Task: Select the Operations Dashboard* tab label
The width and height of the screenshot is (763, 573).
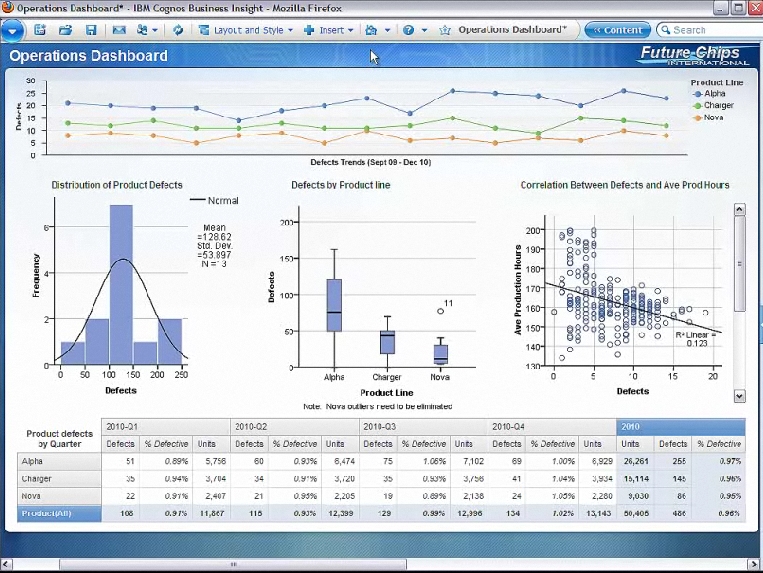Action: pyautogui.click(x=512, y=30)
